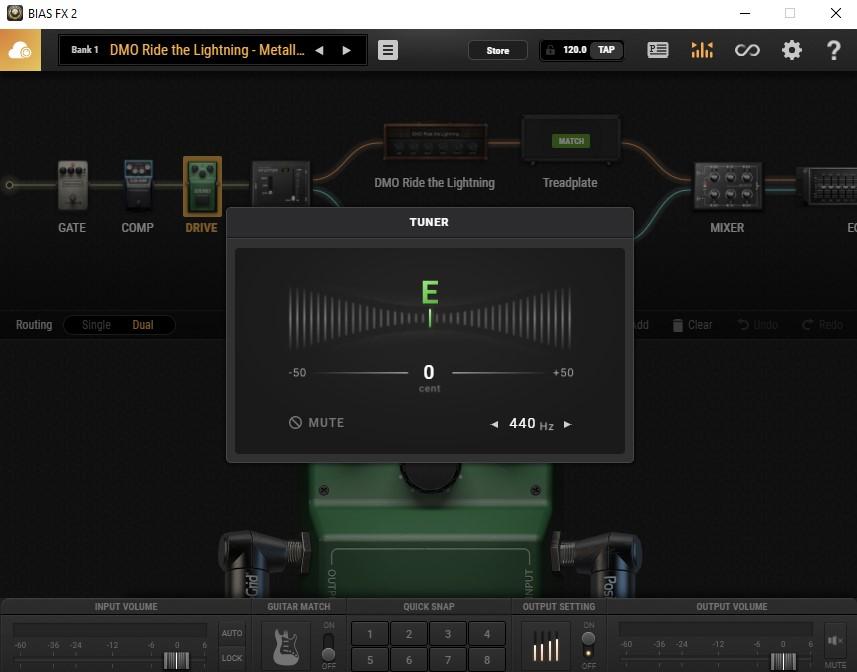The width and height of the screenshot is (857, 672).
Task: Select Quick Snap slot 8
Action: [x=487, y=660]
